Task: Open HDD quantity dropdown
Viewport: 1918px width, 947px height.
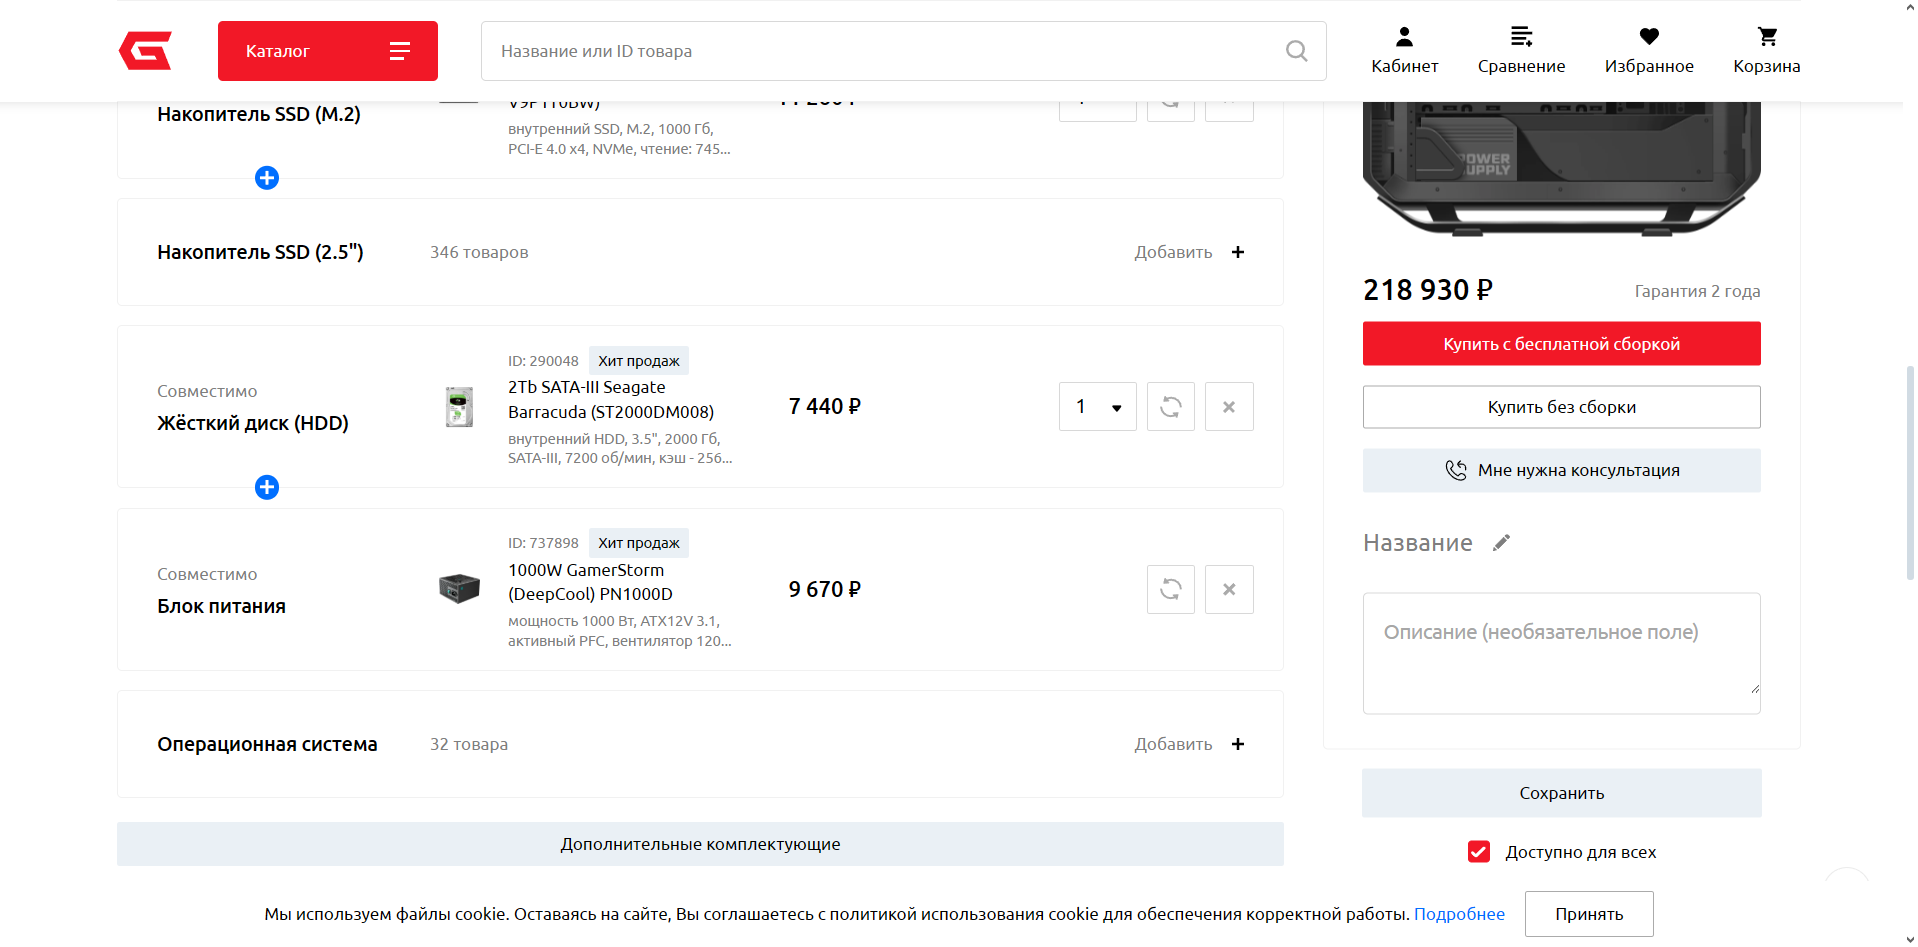Action: (x=1098, y=407)
